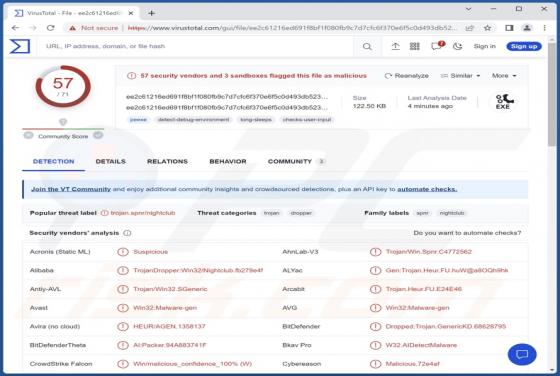Switch to the BEHAVIOR tab
This screenshot has width=560, height=376.
coord(228,161)
